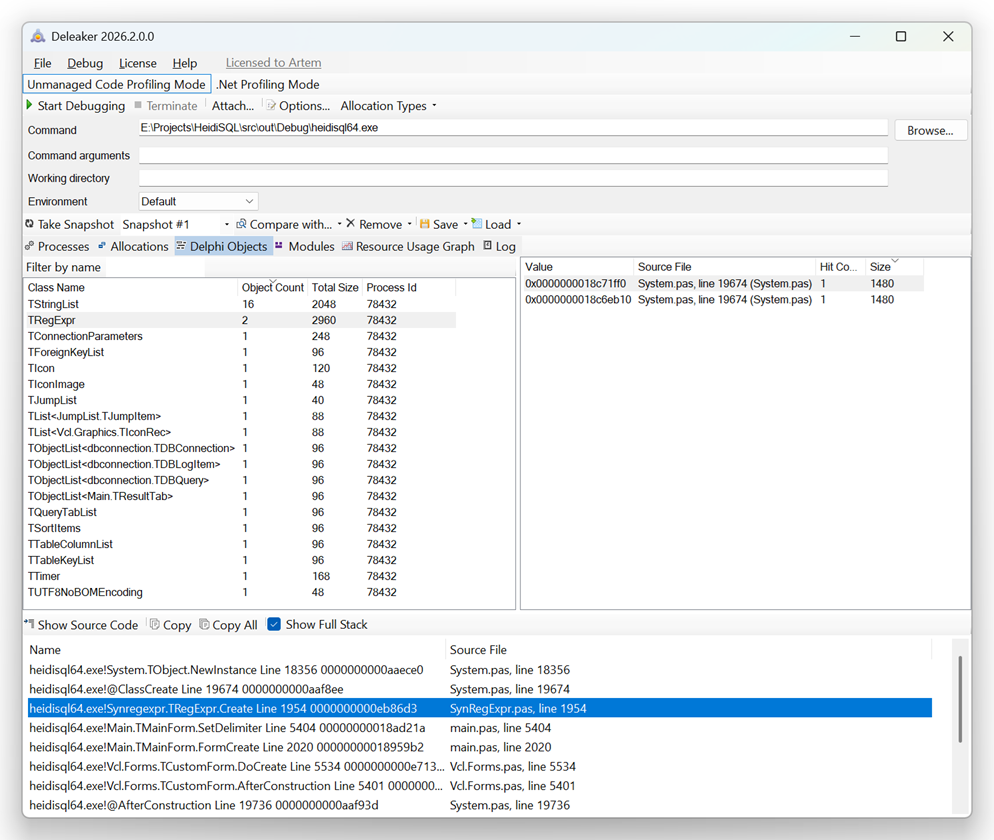
Task: Click the Start Debugging play icon
Action: pyautogui.click(x=29, y=105)
